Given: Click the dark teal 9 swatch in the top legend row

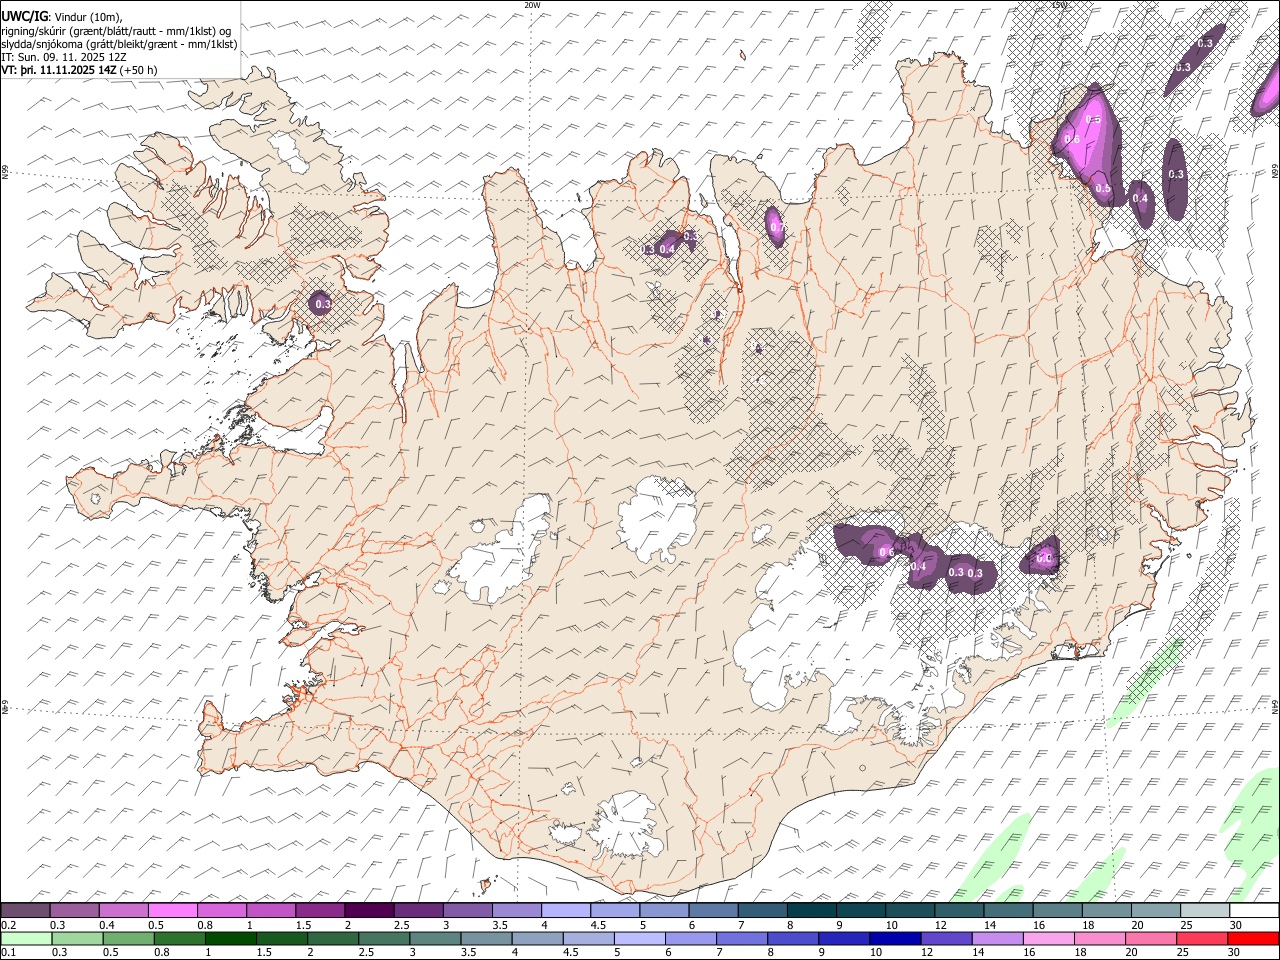Looking at the screenshot, I should (x=860, y=911).
